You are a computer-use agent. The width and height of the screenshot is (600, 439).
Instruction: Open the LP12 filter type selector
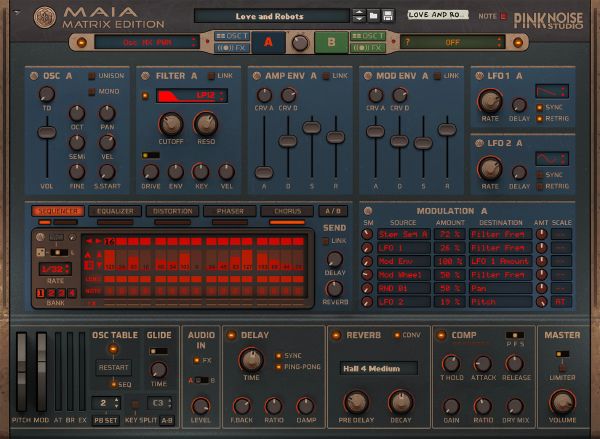pyautogui.click(x=192, y=96)
